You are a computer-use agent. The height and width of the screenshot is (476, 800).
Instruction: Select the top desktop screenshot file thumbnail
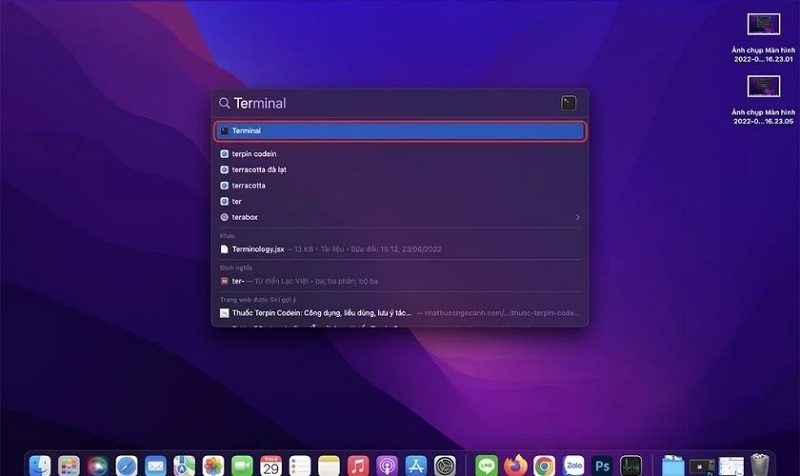point(763,23)
